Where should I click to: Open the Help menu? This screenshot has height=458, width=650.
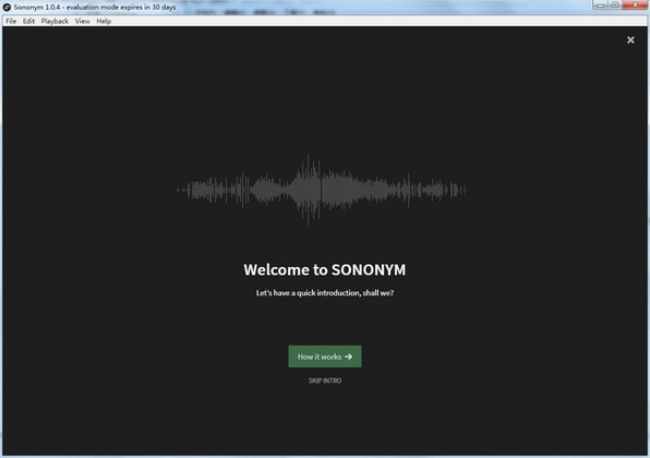pos(104,21)
